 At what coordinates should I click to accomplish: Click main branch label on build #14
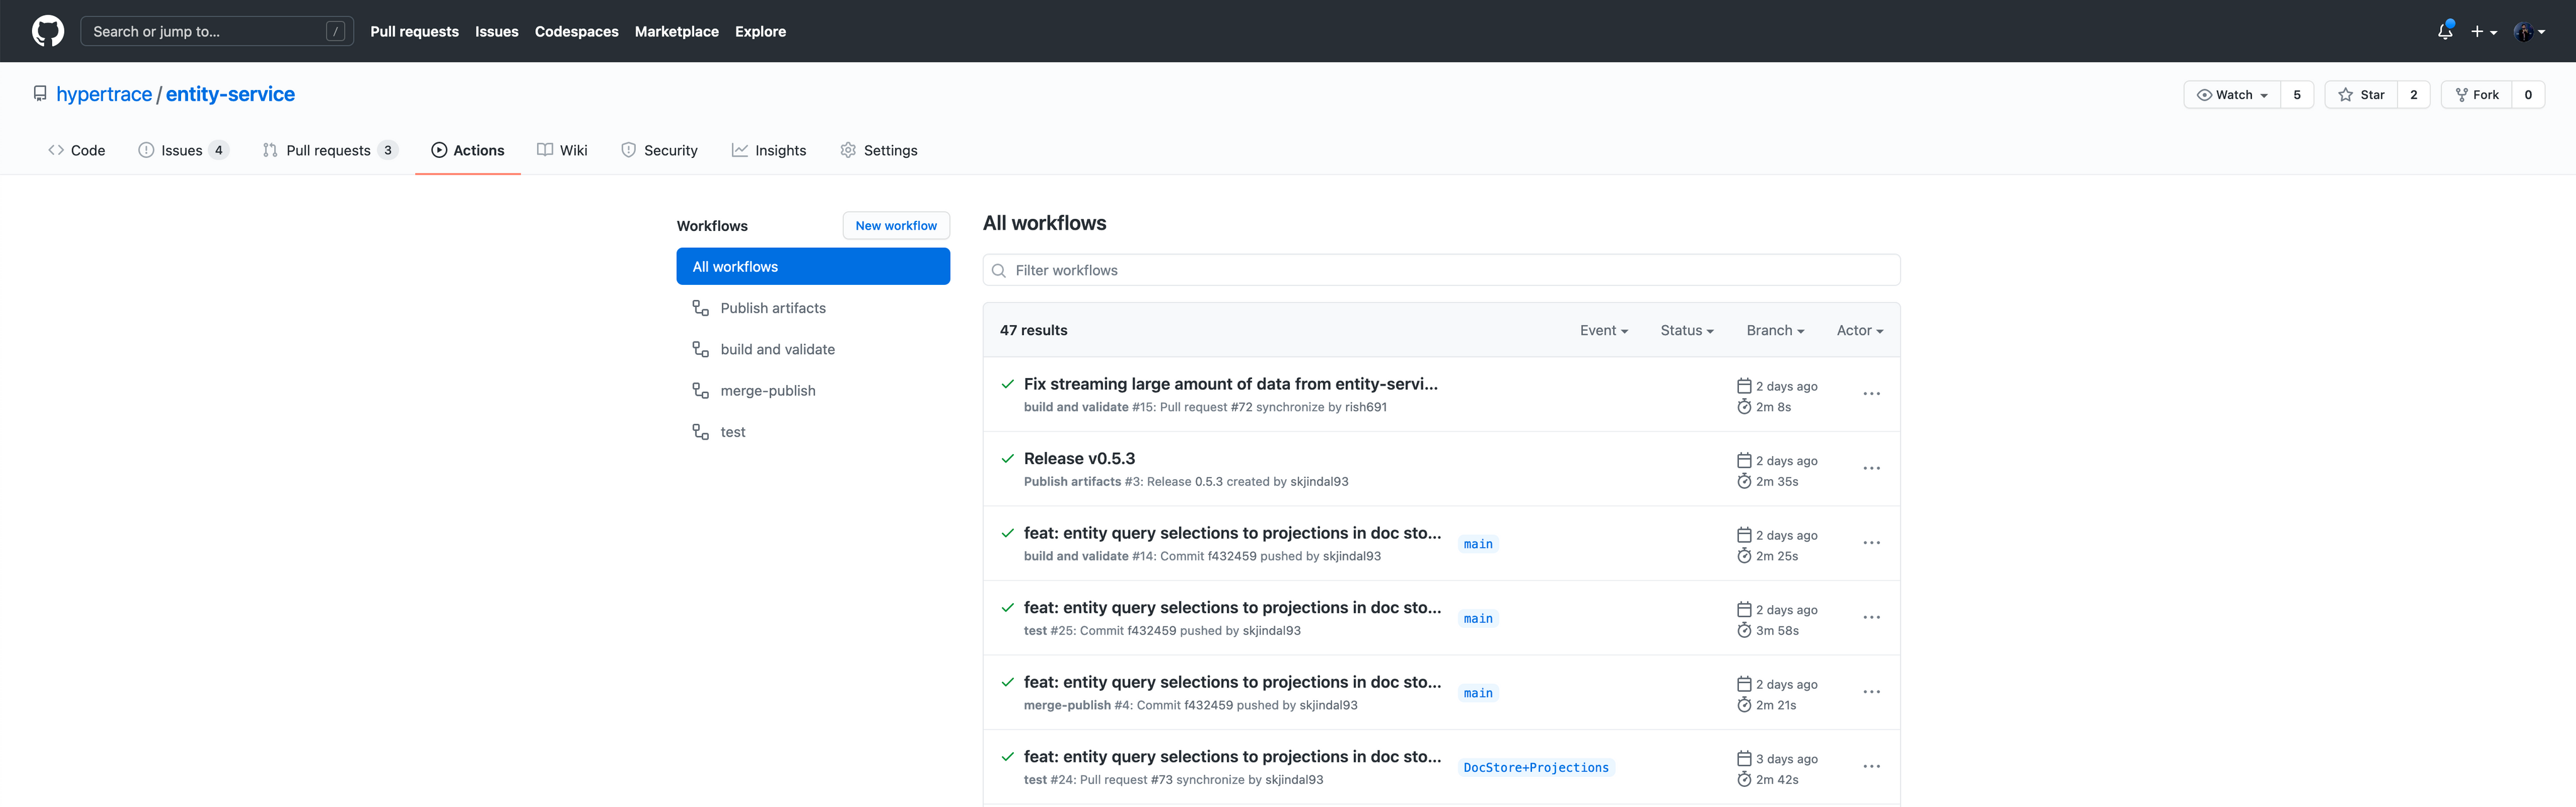(x=1478, y=544)
